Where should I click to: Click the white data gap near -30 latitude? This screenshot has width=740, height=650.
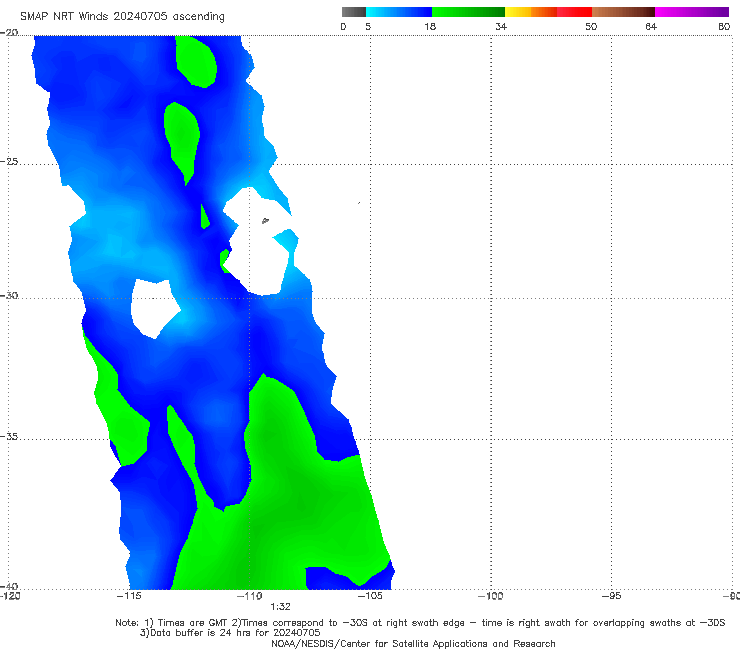tap(155, 308)
